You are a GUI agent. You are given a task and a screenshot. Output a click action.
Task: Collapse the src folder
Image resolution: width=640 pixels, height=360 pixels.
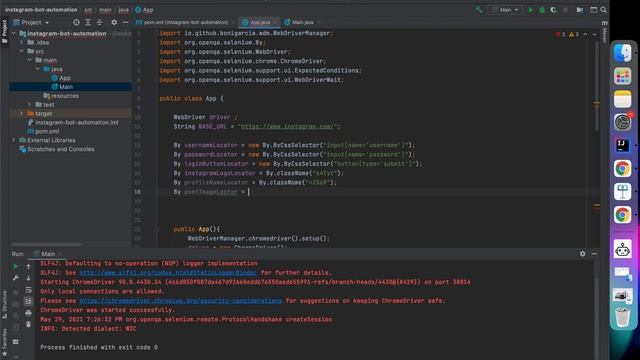point(22,51)
